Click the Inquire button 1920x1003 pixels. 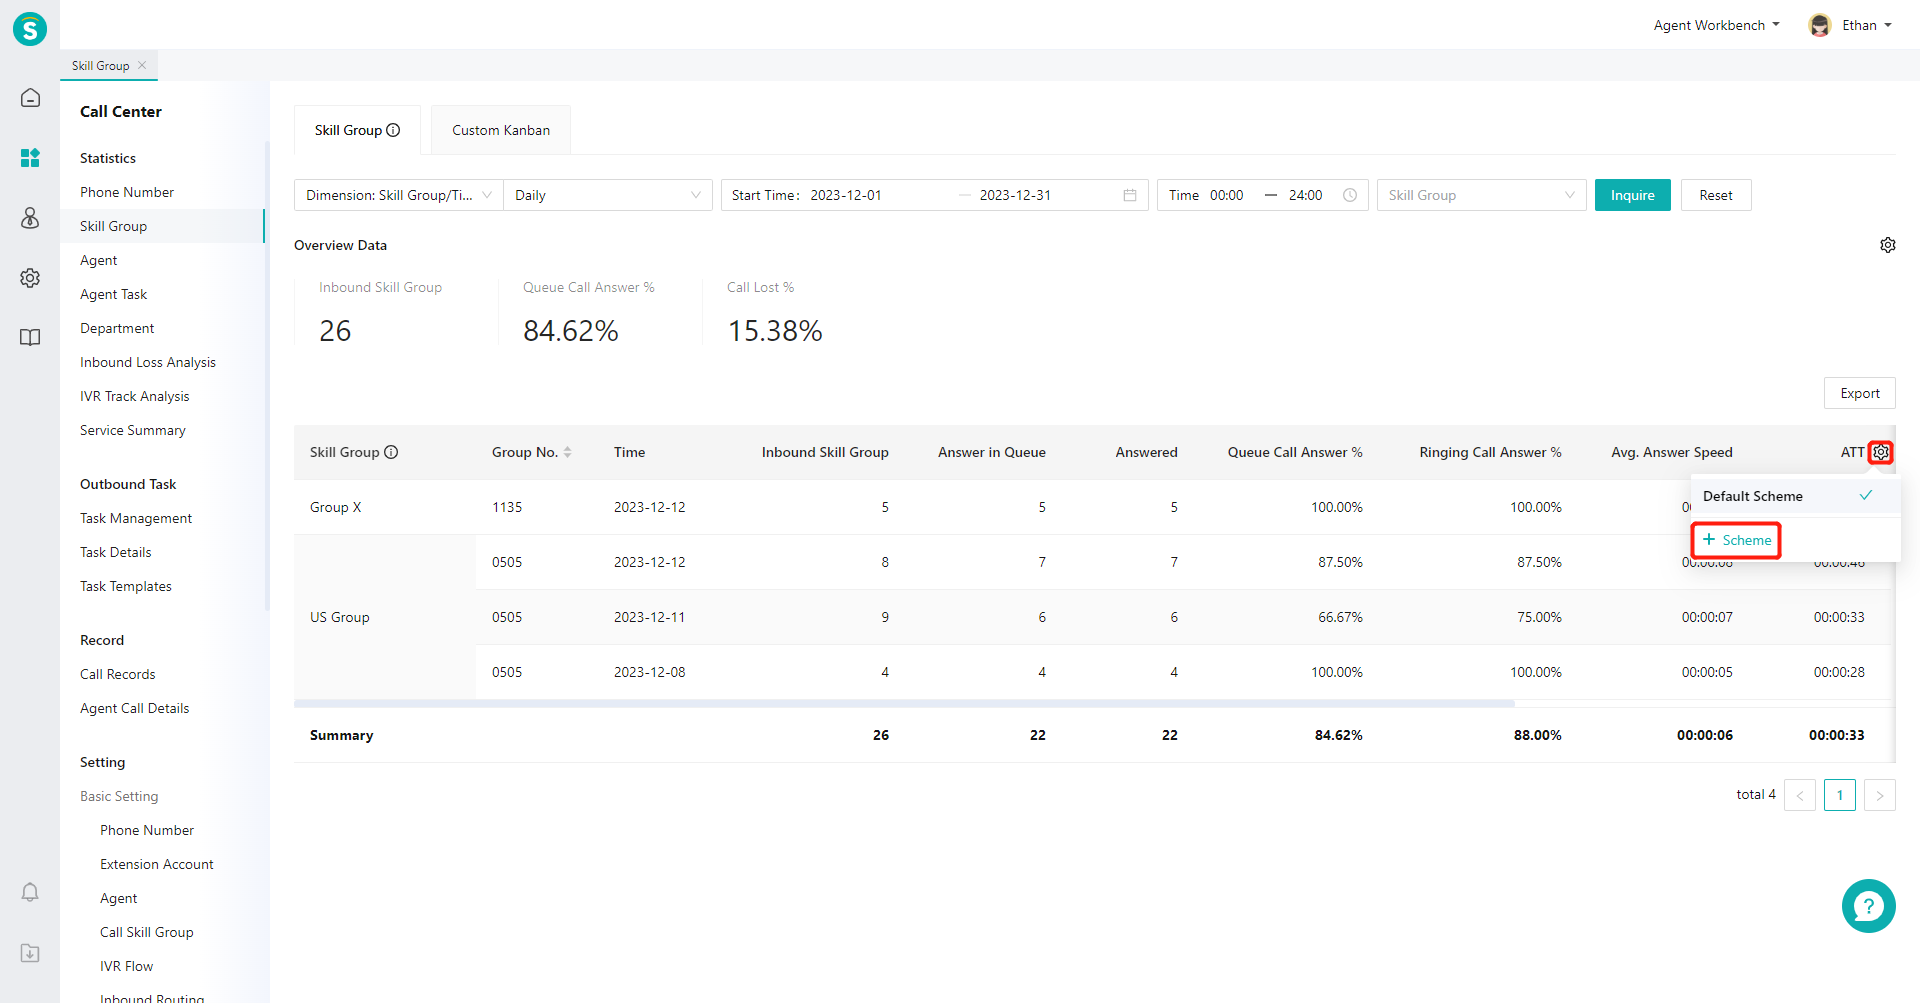[1633, 195]
